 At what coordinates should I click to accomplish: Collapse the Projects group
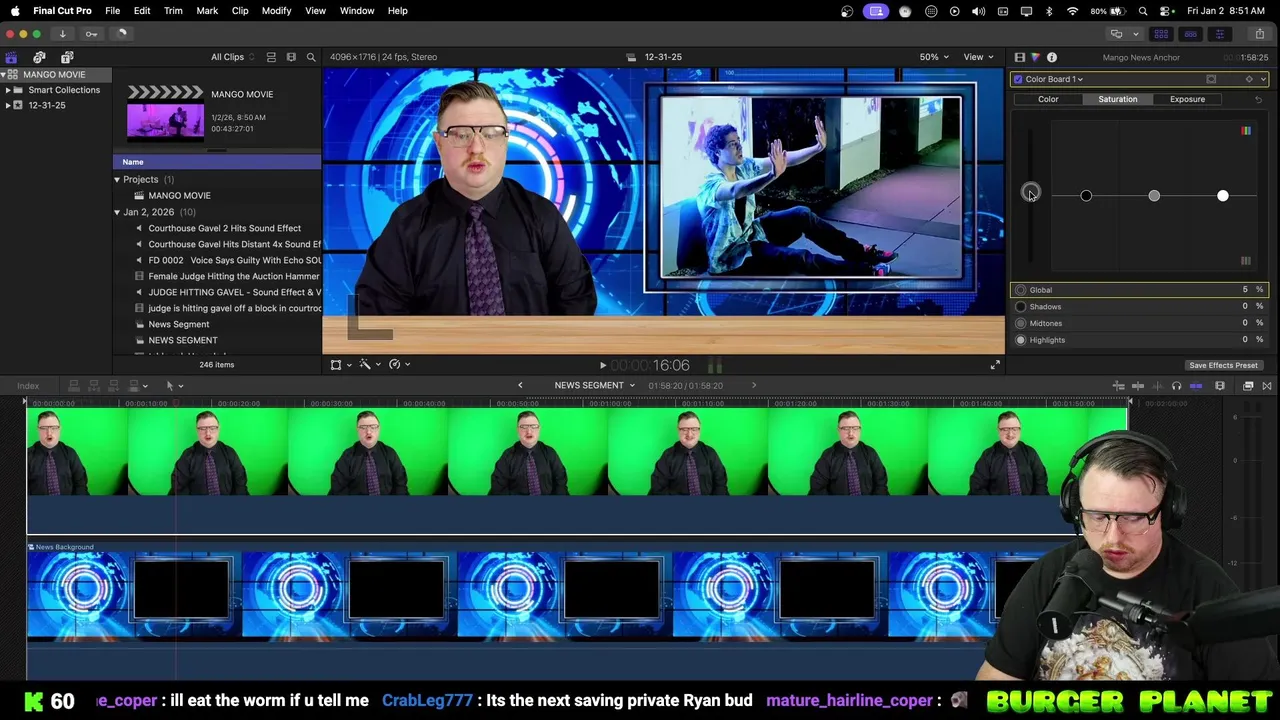tap(117, 179)
